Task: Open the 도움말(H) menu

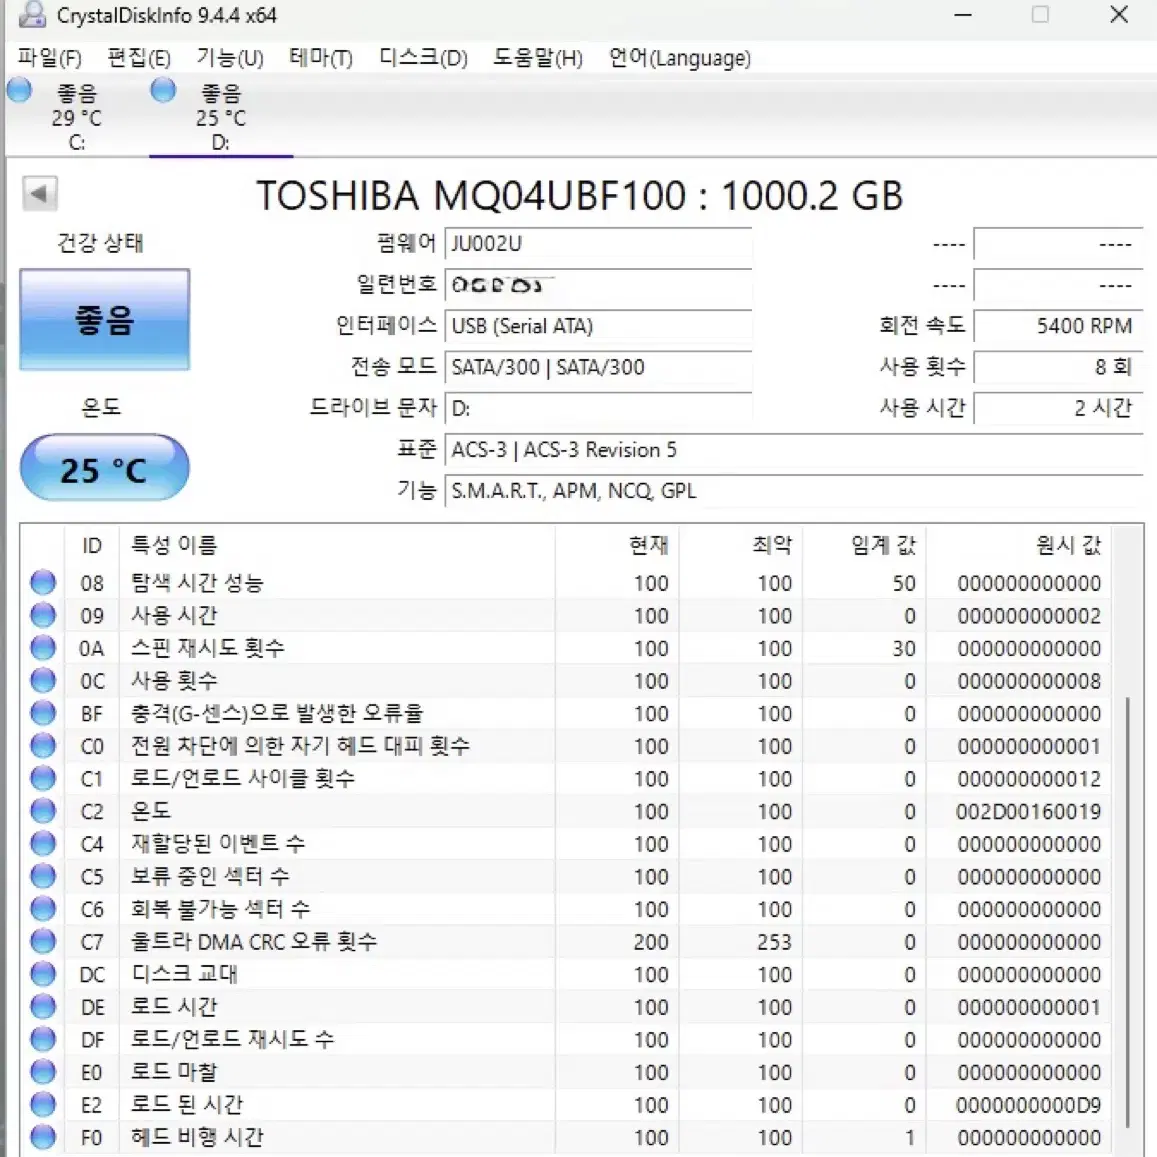Action: [x=538, y=58]
